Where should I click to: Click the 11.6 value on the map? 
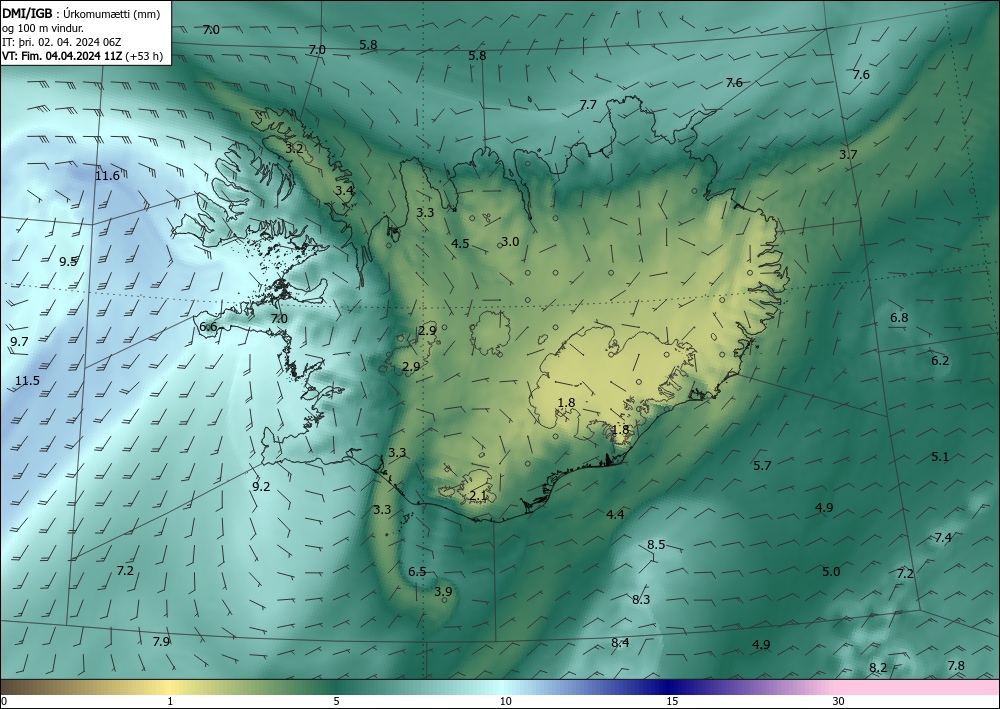click(107, 176)
